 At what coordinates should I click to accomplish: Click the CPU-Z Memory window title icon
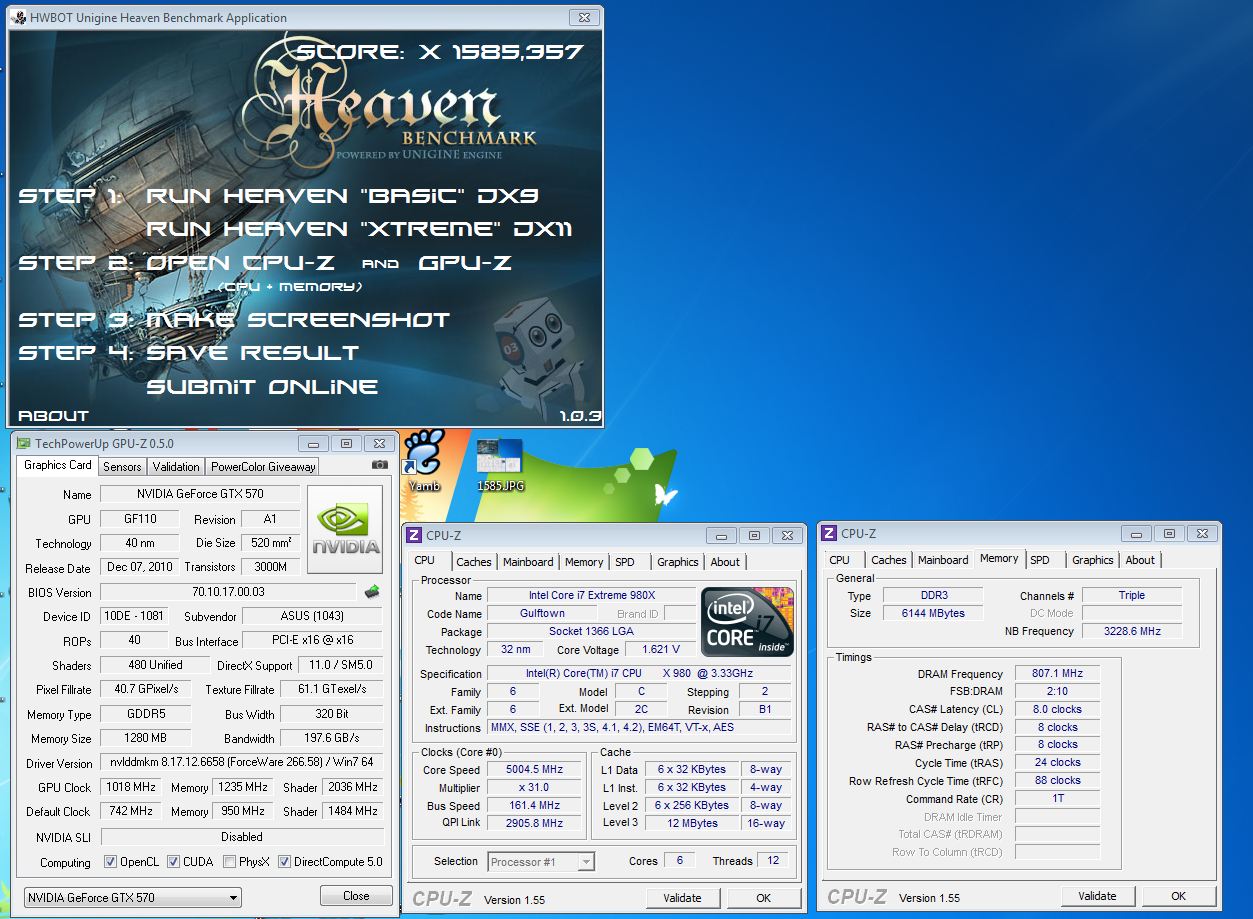click(830, 534)
